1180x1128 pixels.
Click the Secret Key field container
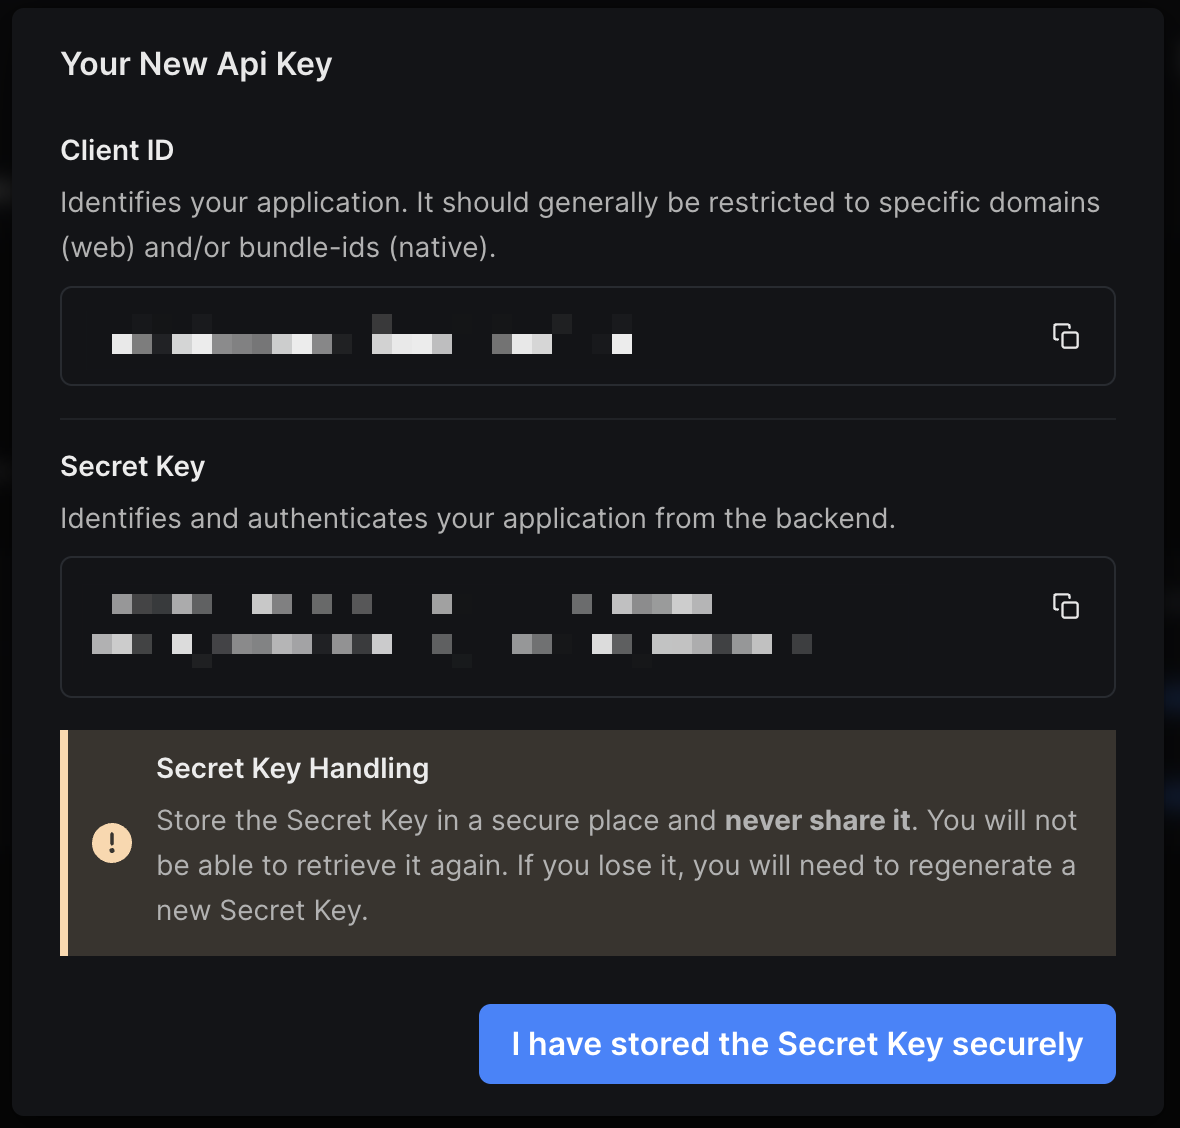coord(588,626)
